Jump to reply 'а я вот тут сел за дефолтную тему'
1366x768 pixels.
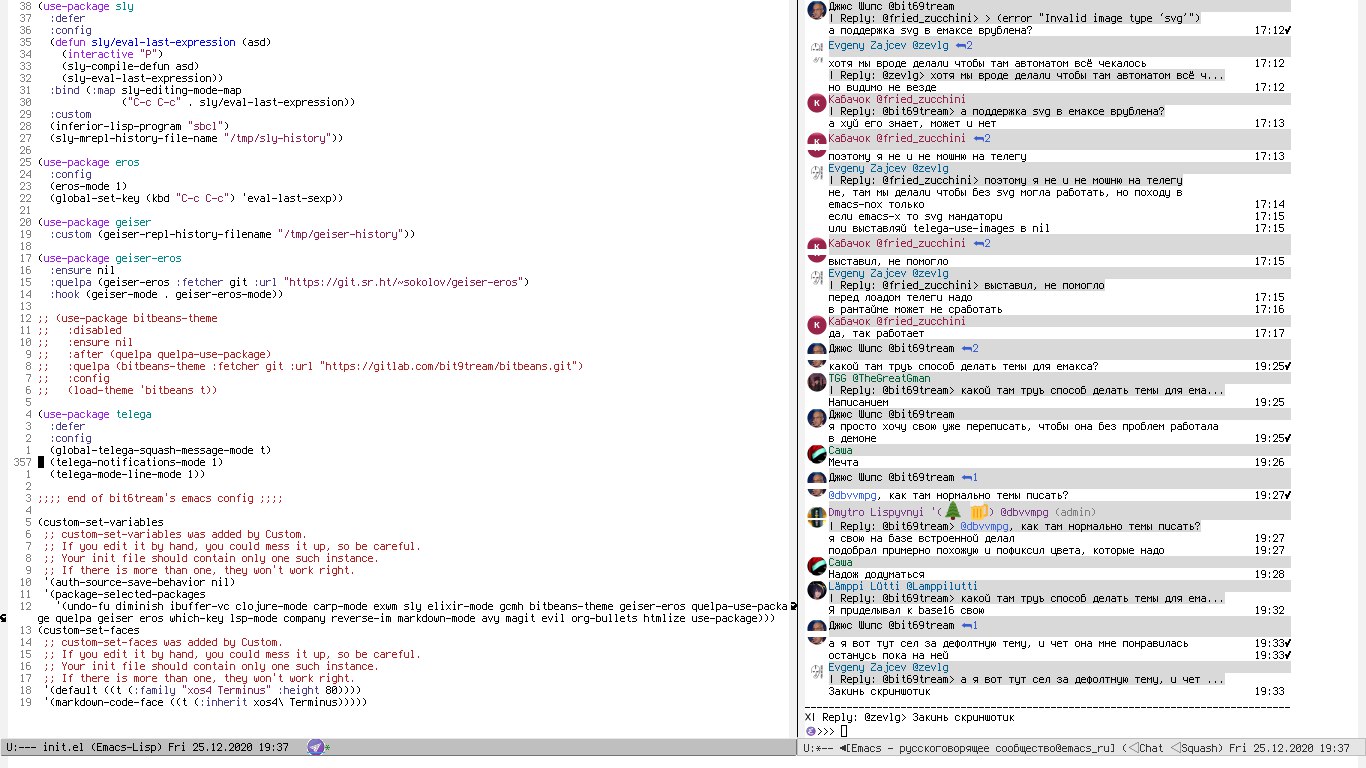(1026, 680)
